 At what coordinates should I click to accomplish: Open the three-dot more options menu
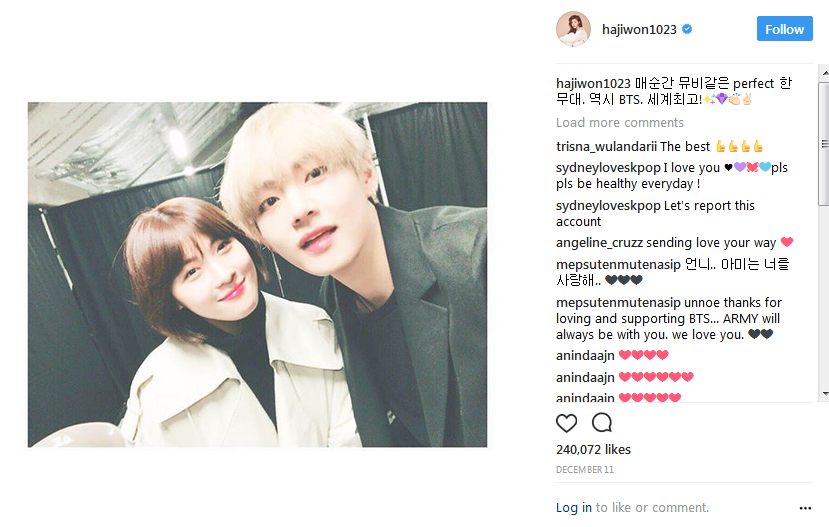805,508
